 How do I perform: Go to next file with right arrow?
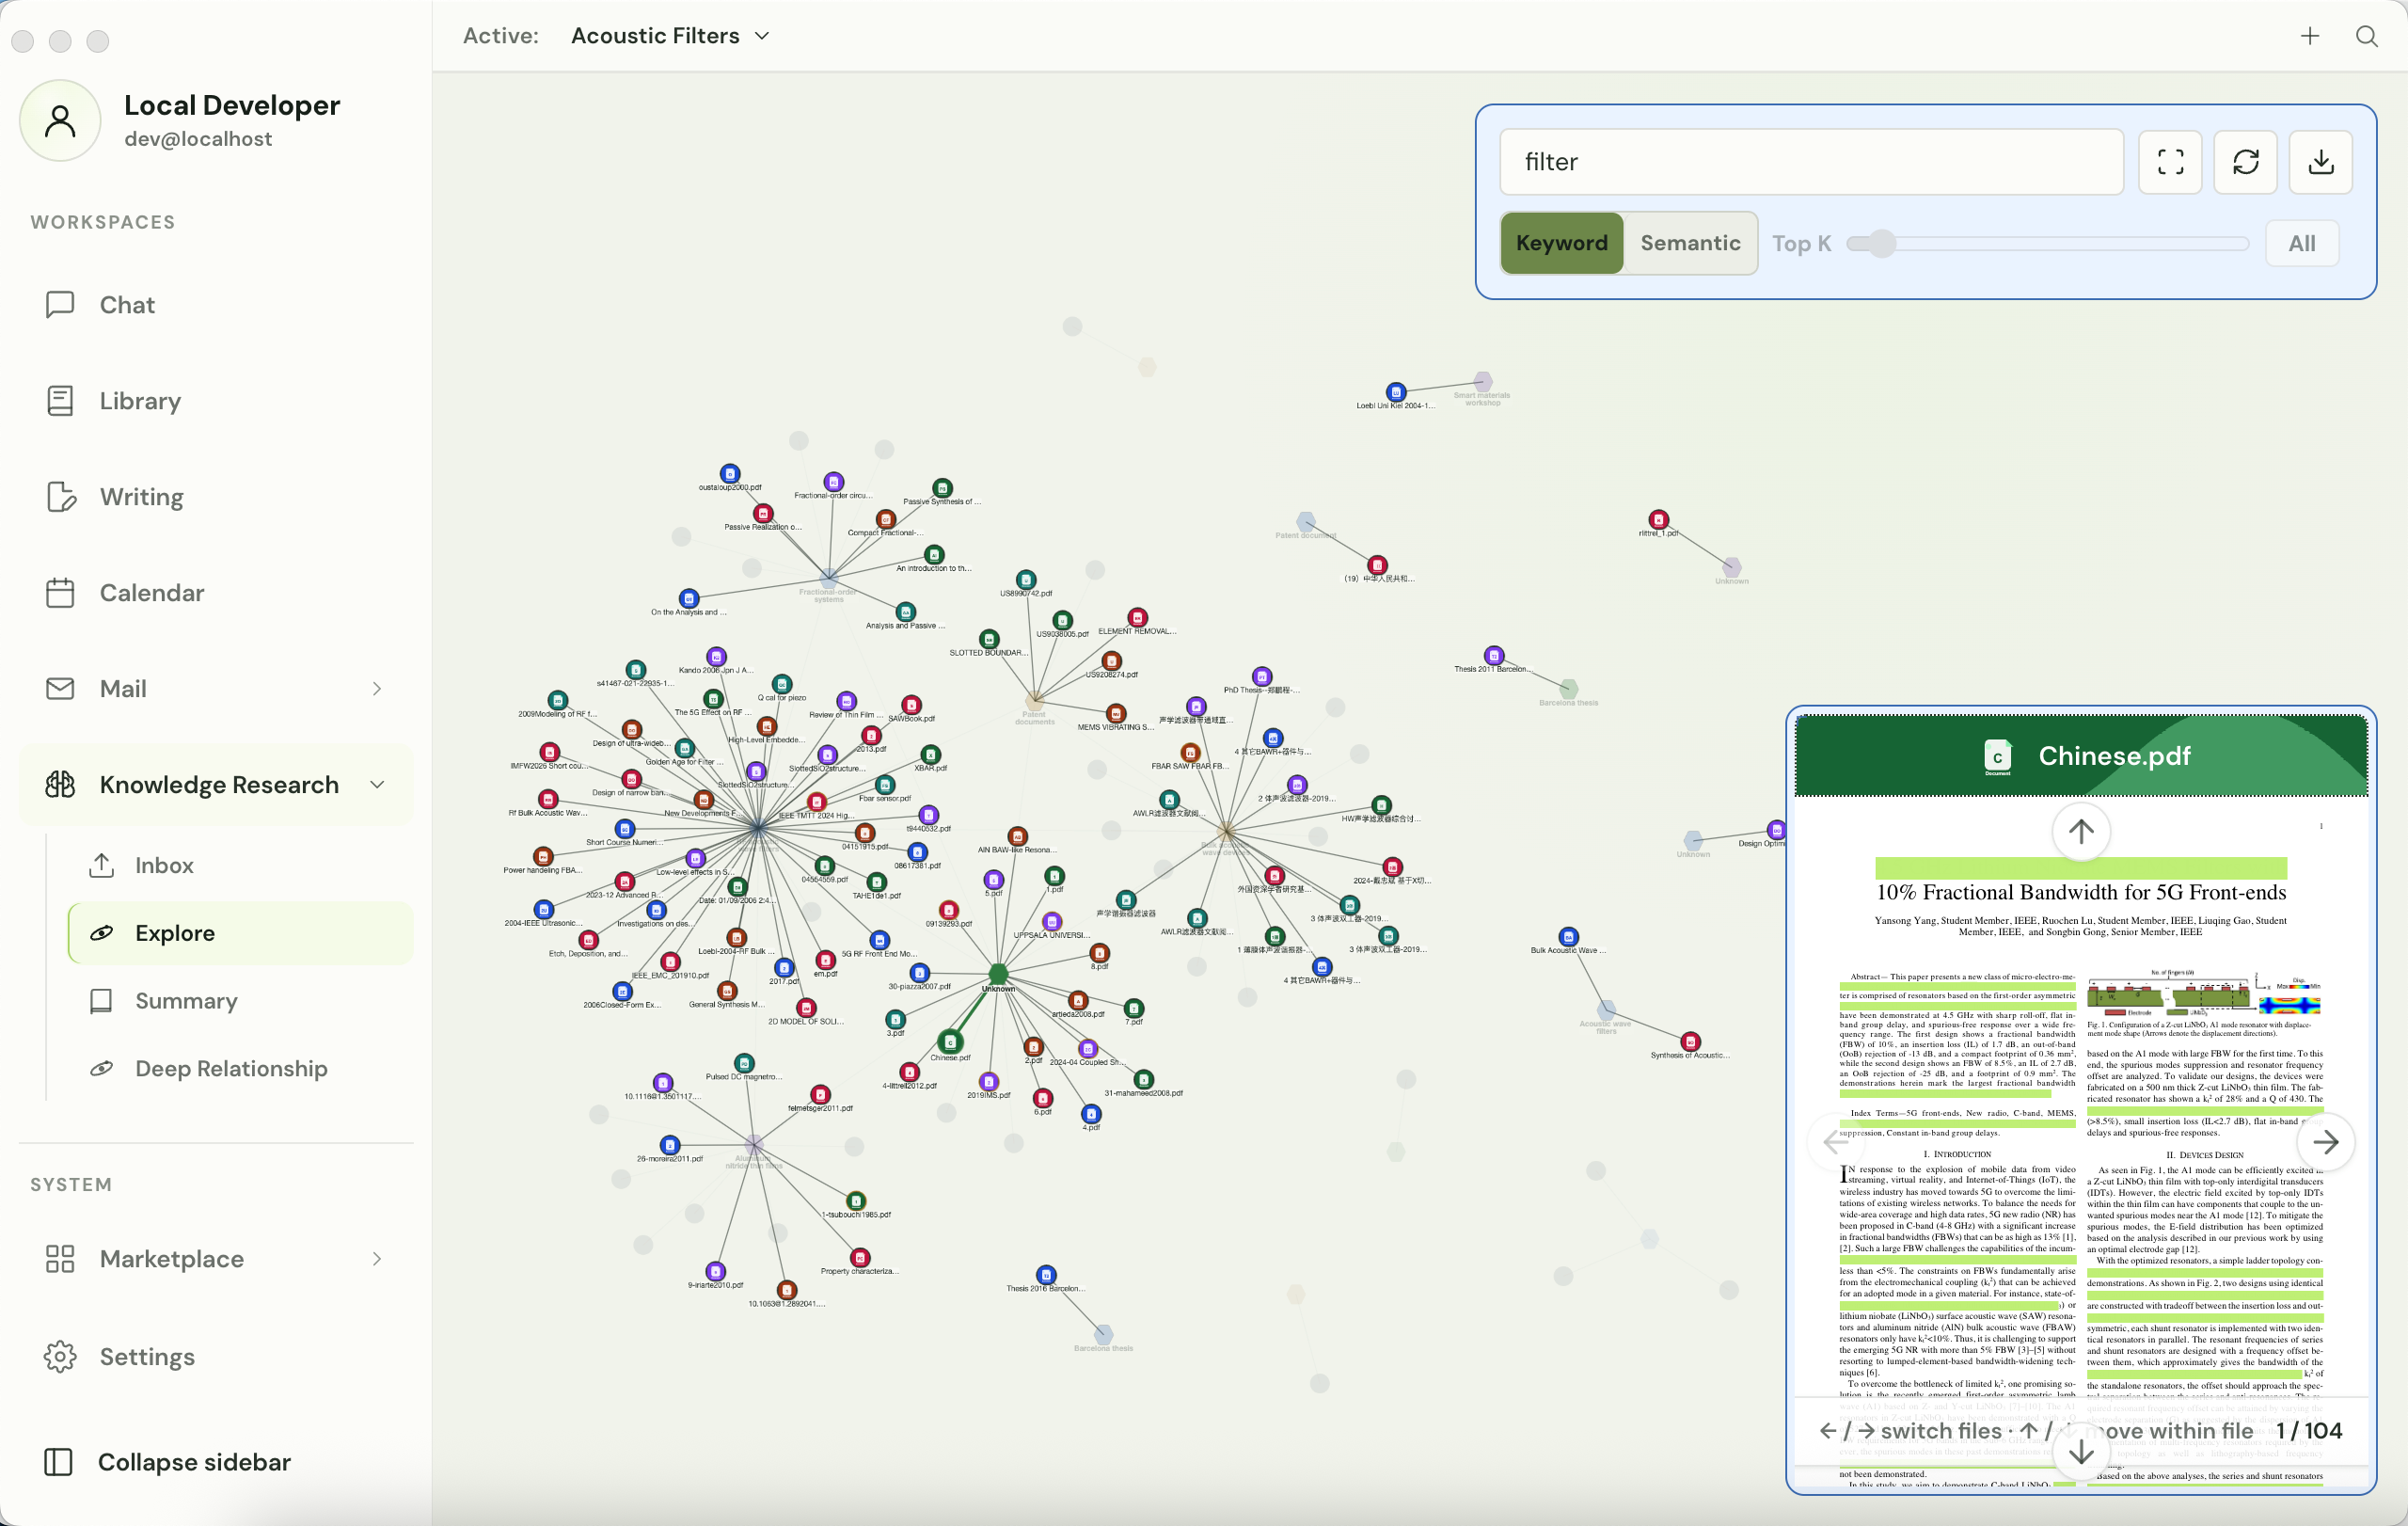[2326, 1142]
